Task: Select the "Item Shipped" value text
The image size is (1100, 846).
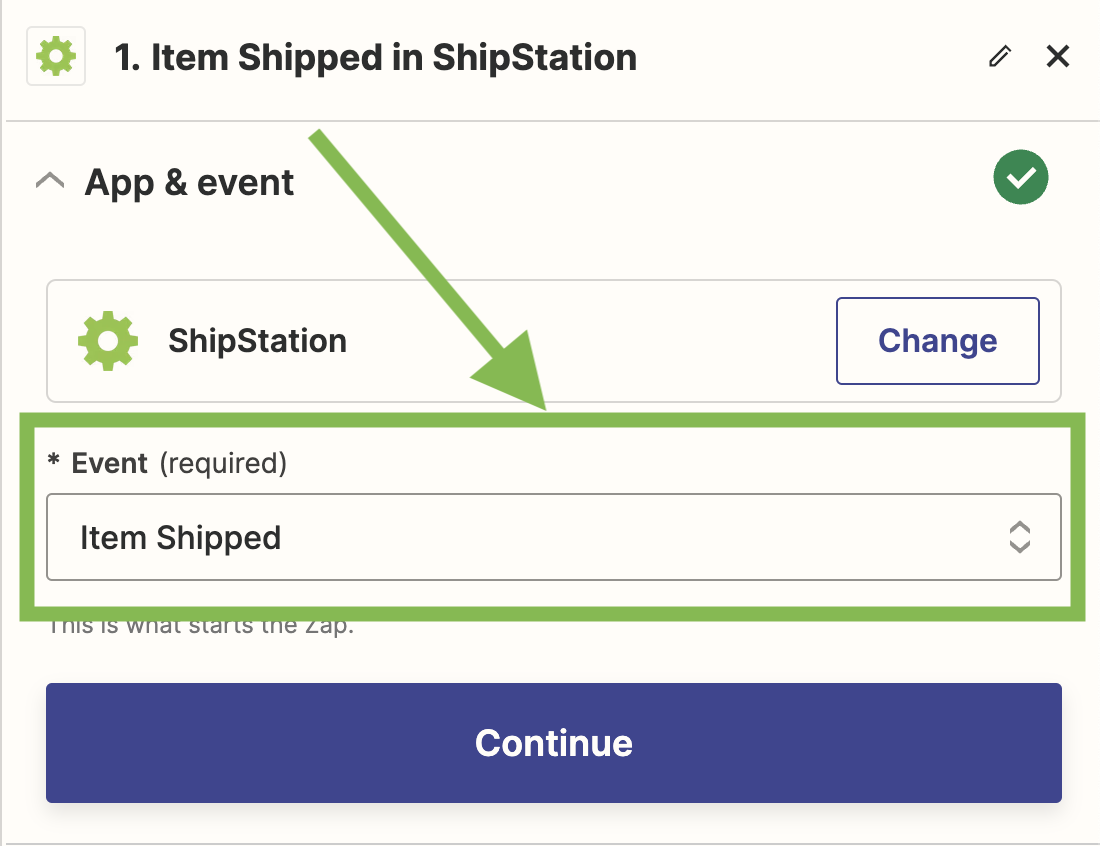Action: (x=180, y=538)
